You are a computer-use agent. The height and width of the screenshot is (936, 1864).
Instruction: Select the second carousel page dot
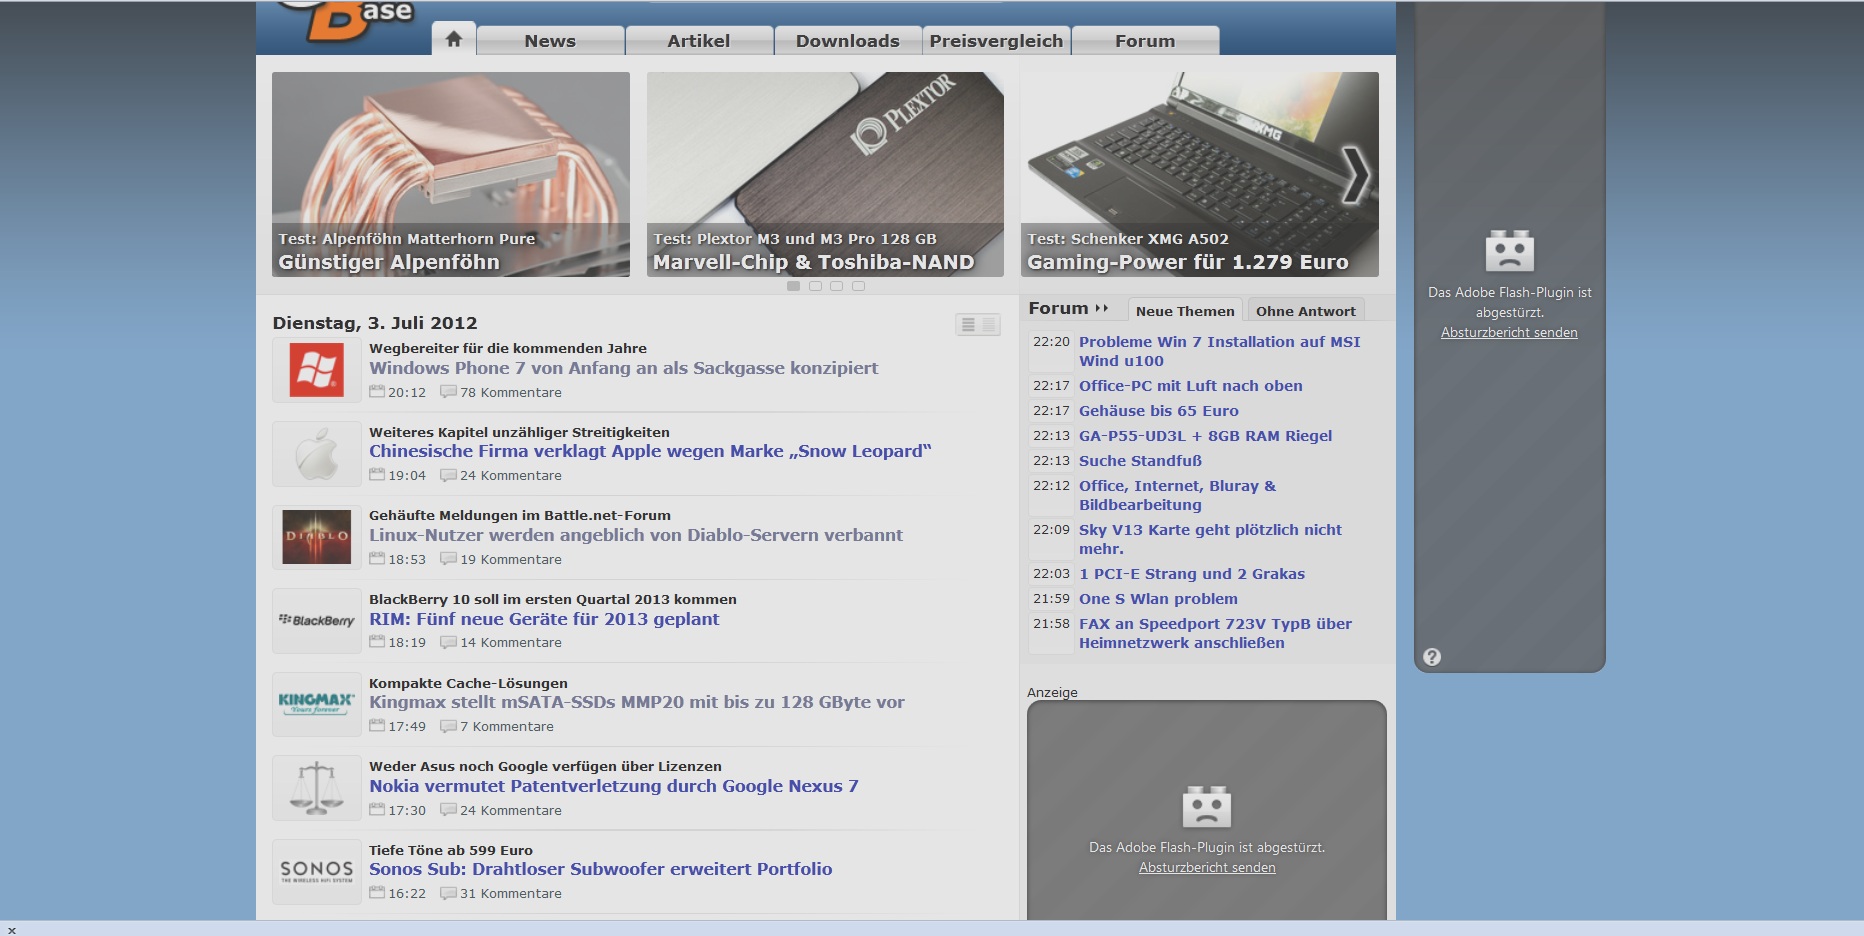[x=815, y=286]
